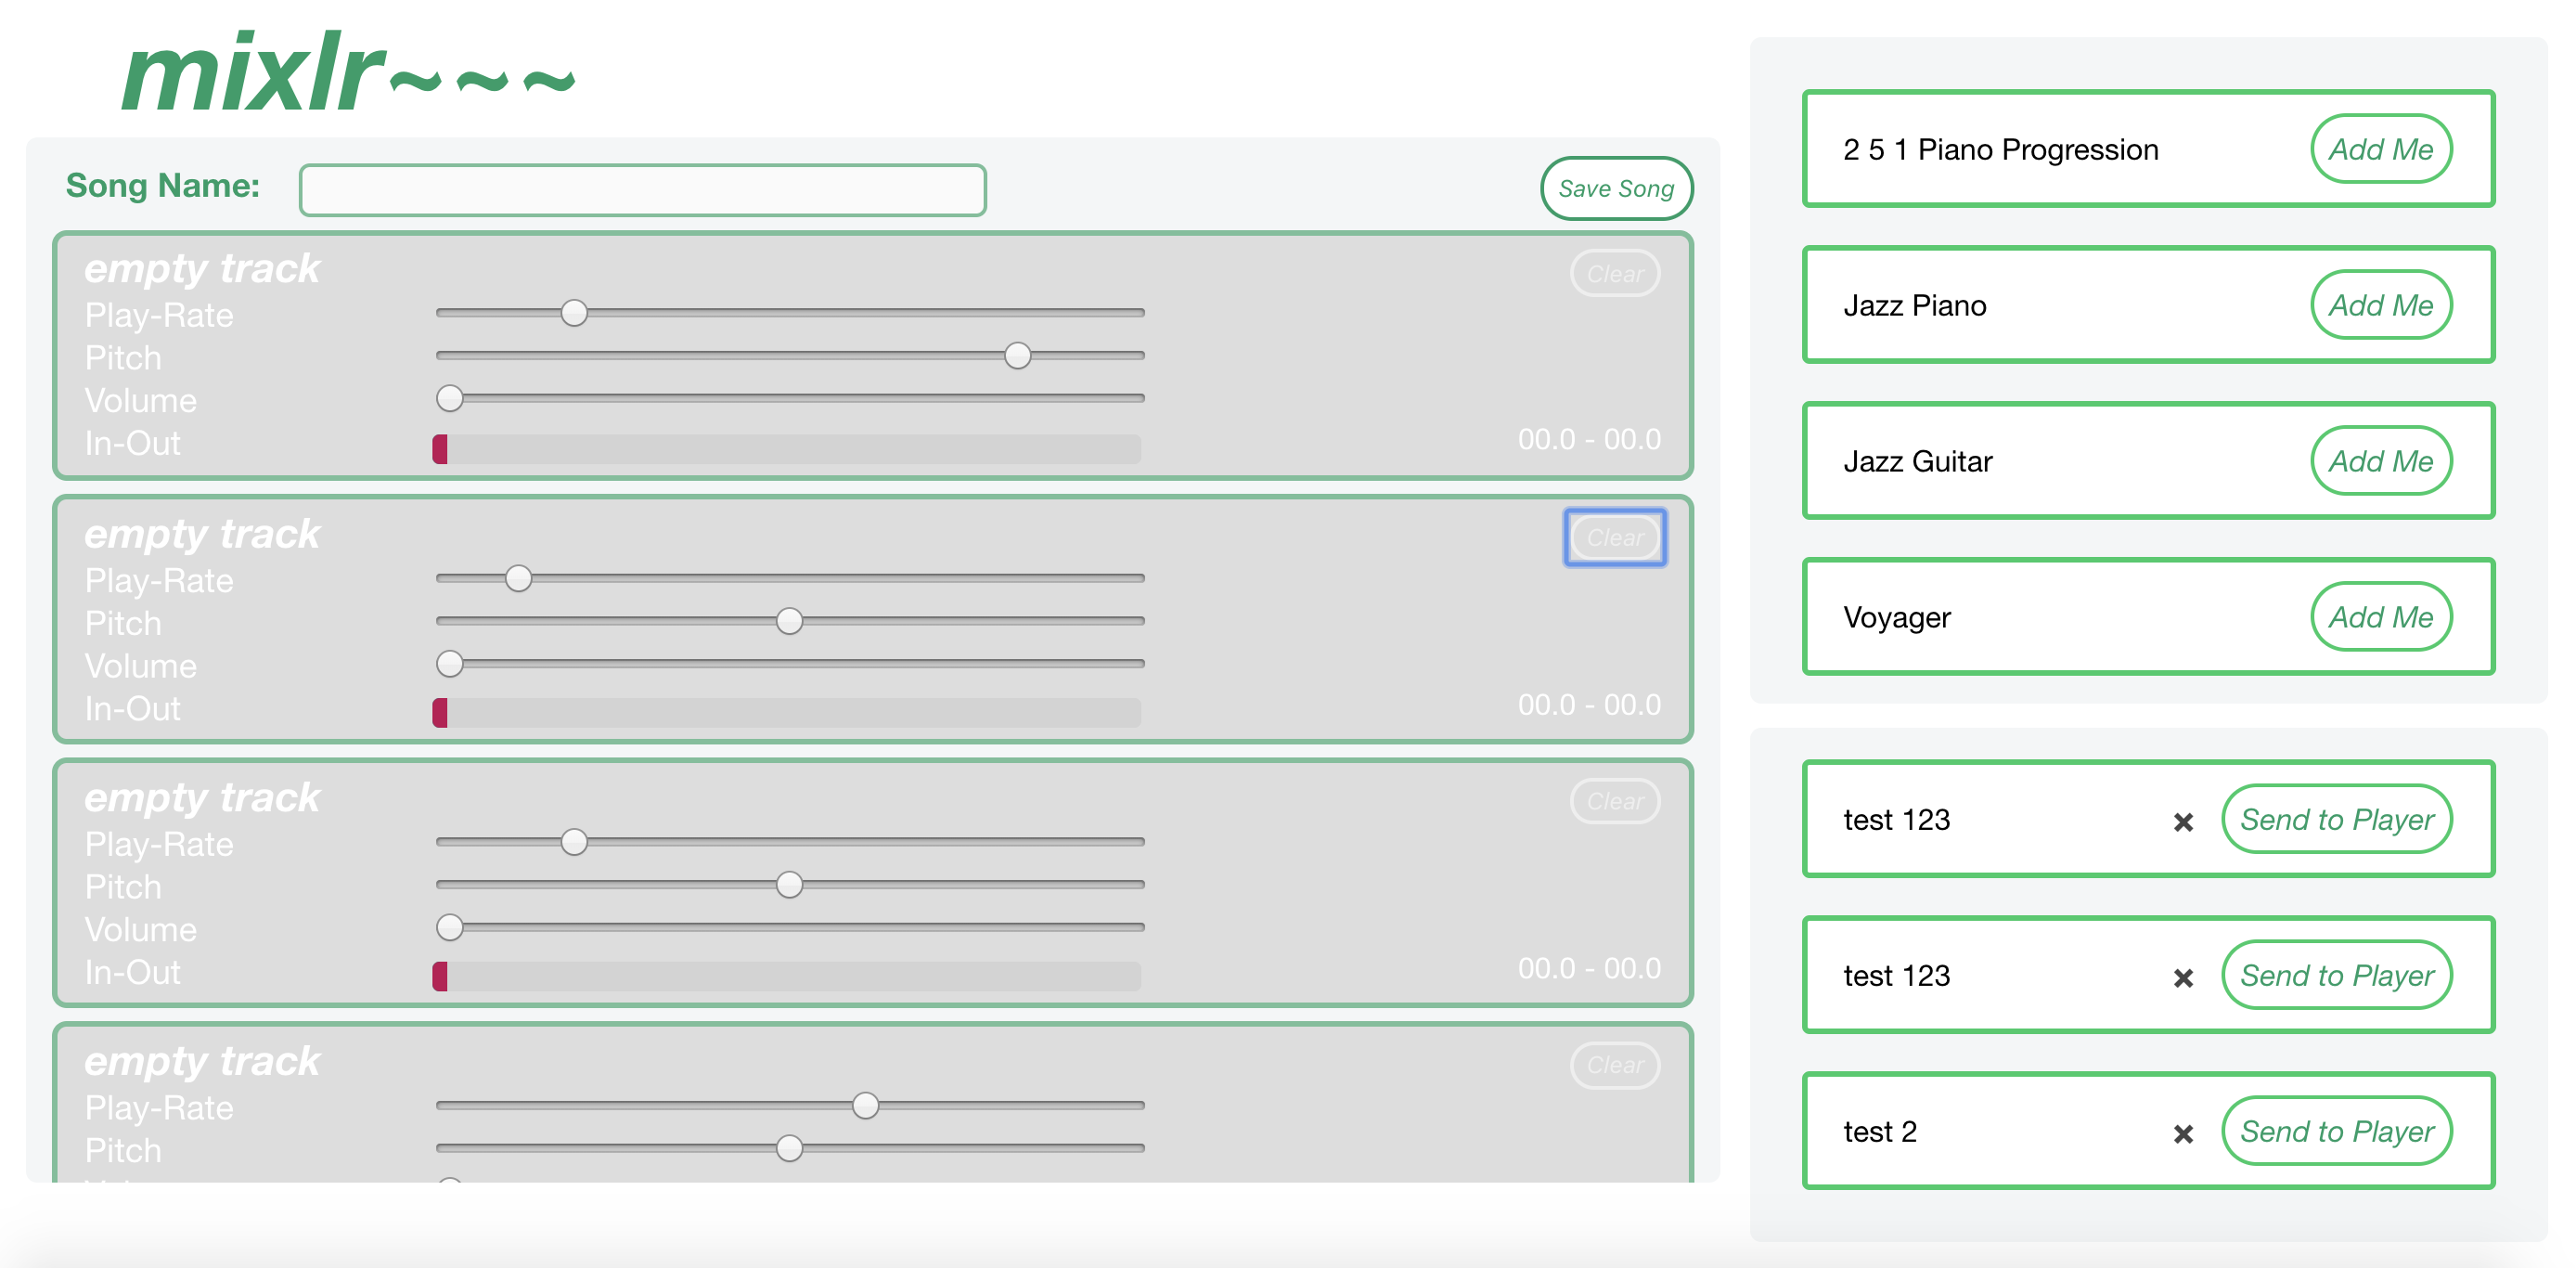This screenshot has width=2576, height=1268.
Task: Send test 2 song to player
Action: click(x=2335, y=1131)
